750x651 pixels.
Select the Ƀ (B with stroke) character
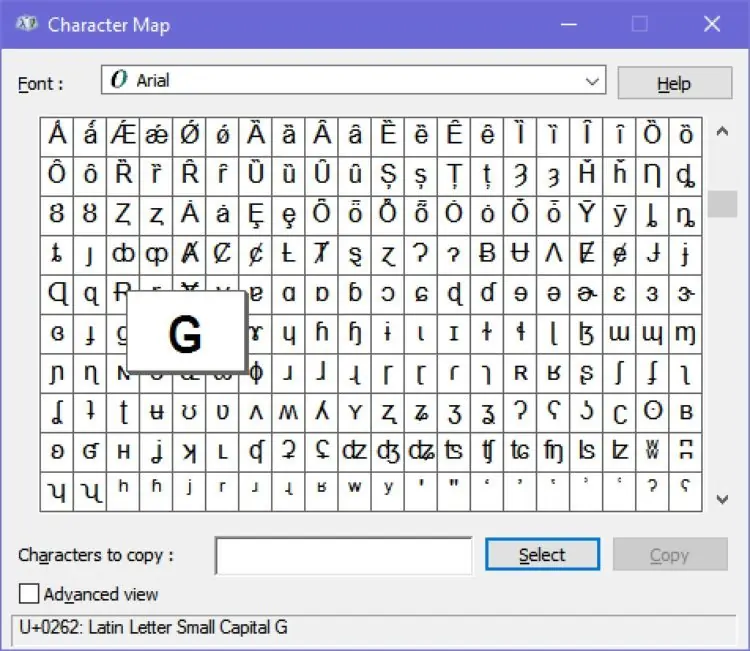click(487, 255)
